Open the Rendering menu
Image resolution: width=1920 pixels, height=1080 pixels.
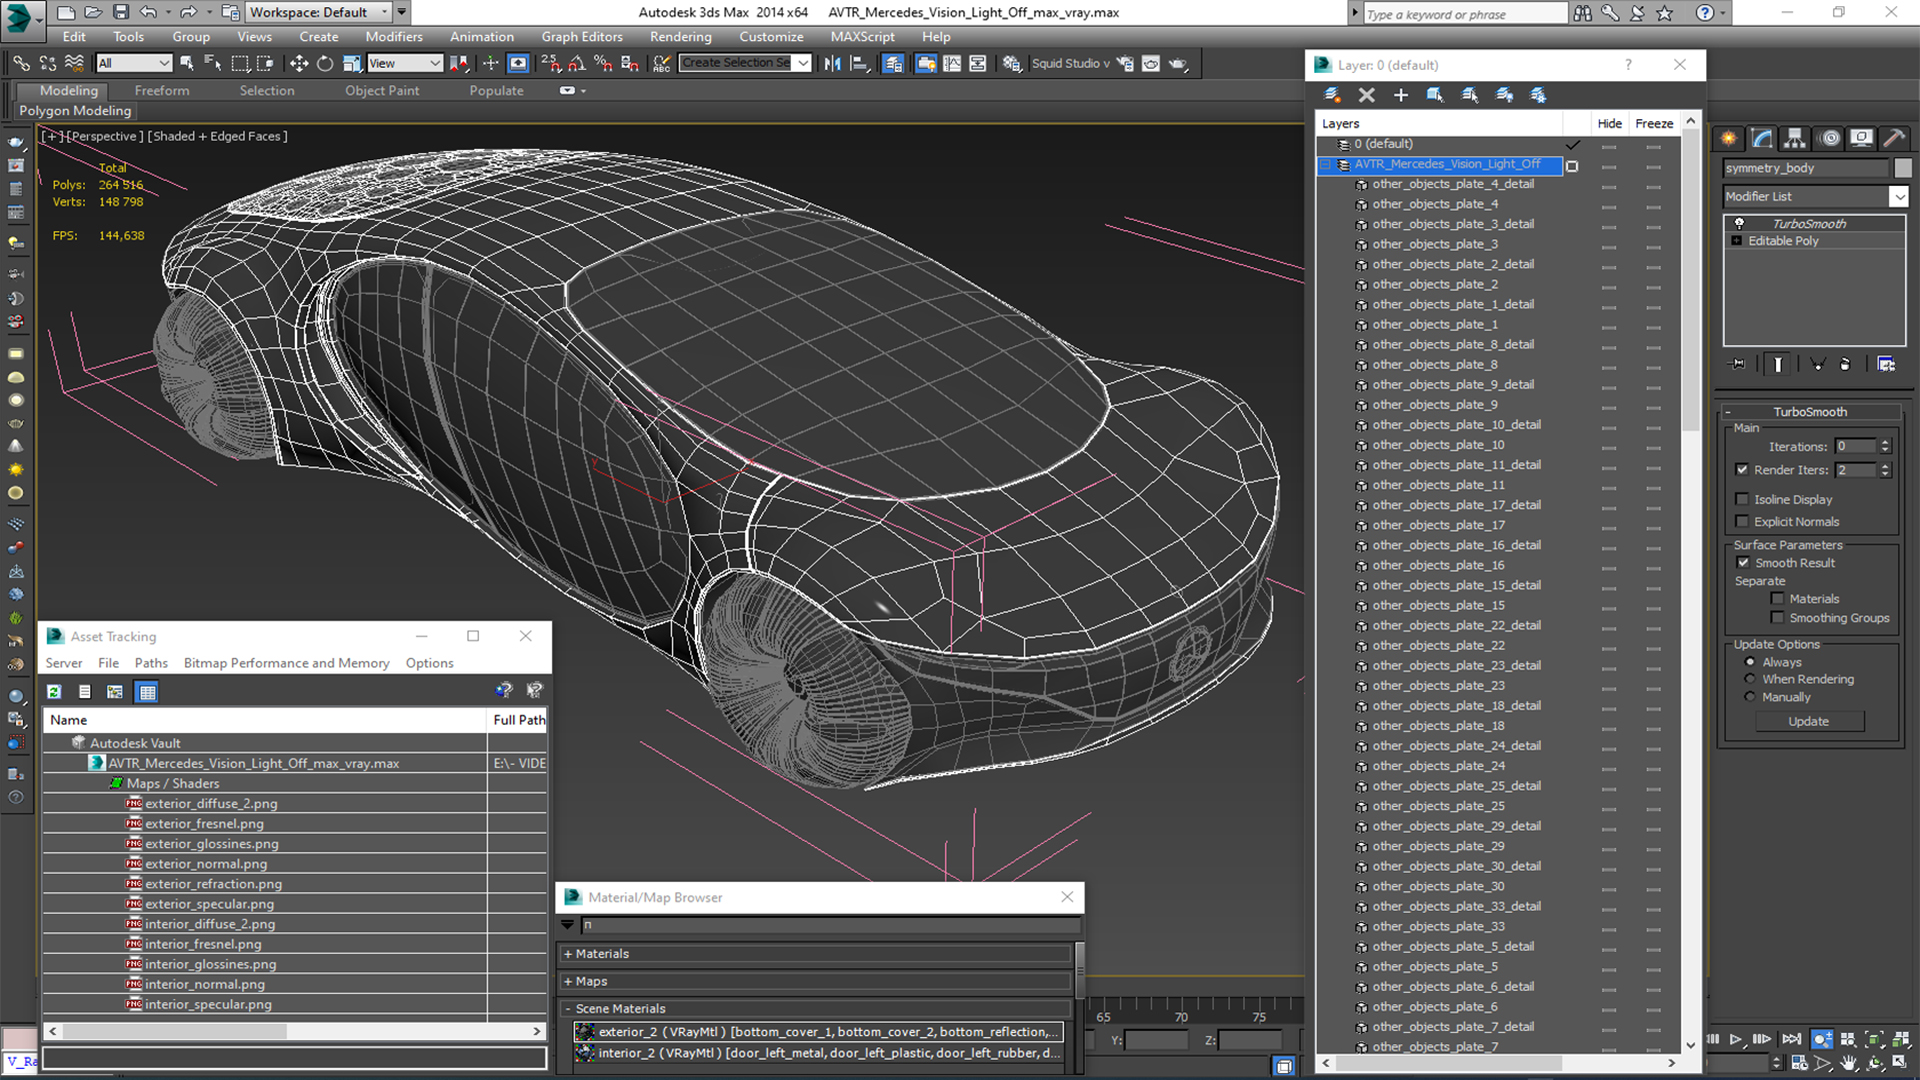point(680,37)
